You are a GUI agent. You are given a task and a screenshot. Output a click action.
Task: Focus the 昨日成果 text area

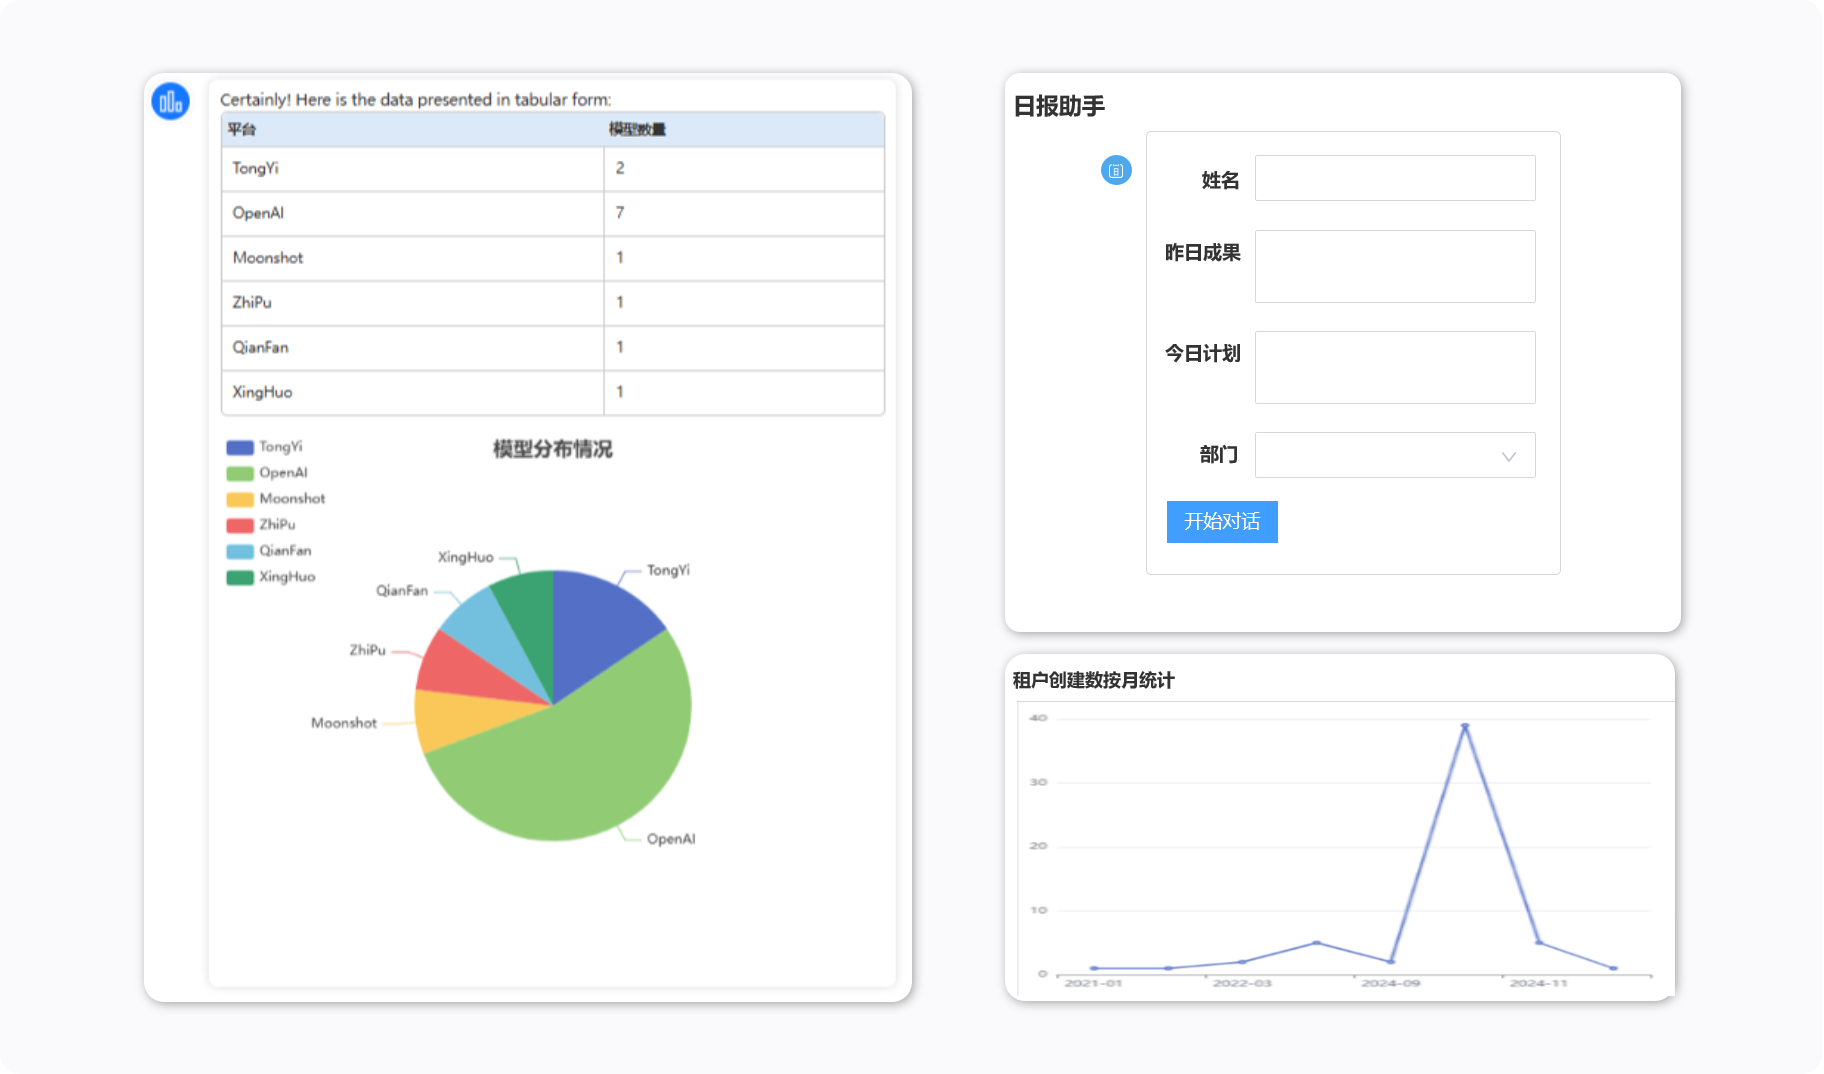(x=1395, y=266)
